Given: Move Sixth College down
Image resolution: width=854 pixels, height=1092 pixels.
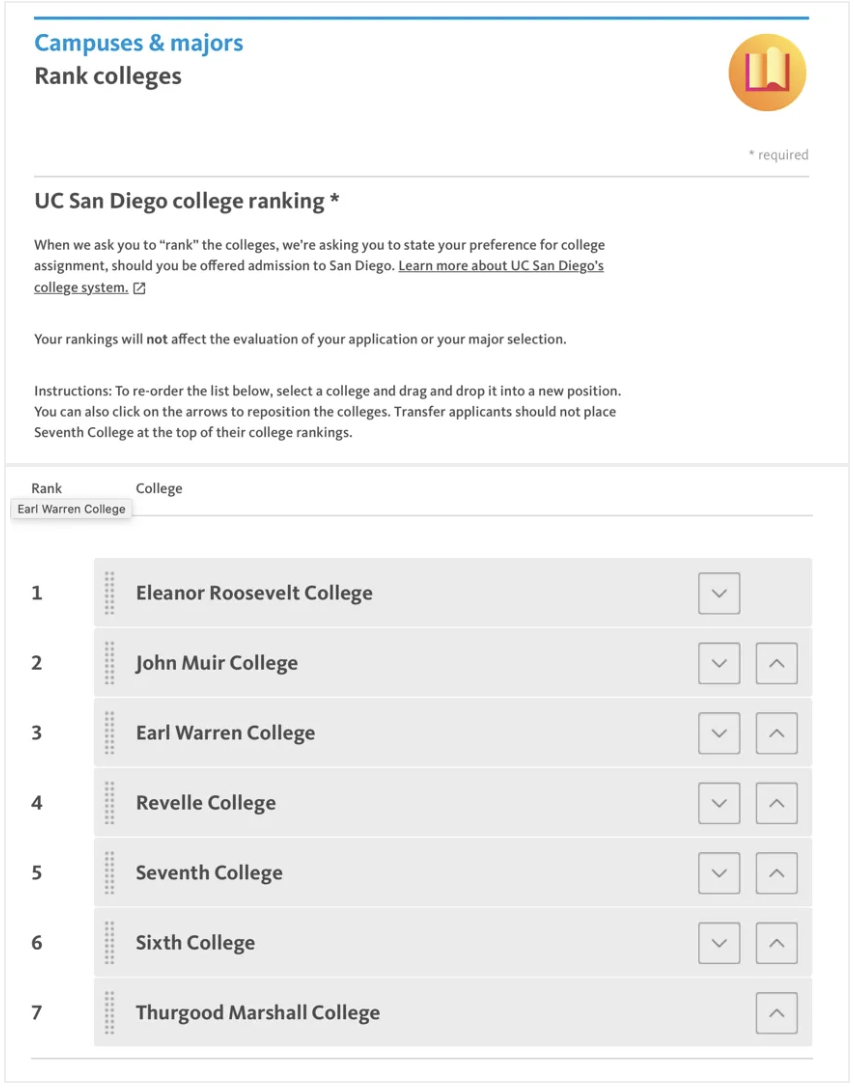Looking at the screenshot, I should 719,943.
